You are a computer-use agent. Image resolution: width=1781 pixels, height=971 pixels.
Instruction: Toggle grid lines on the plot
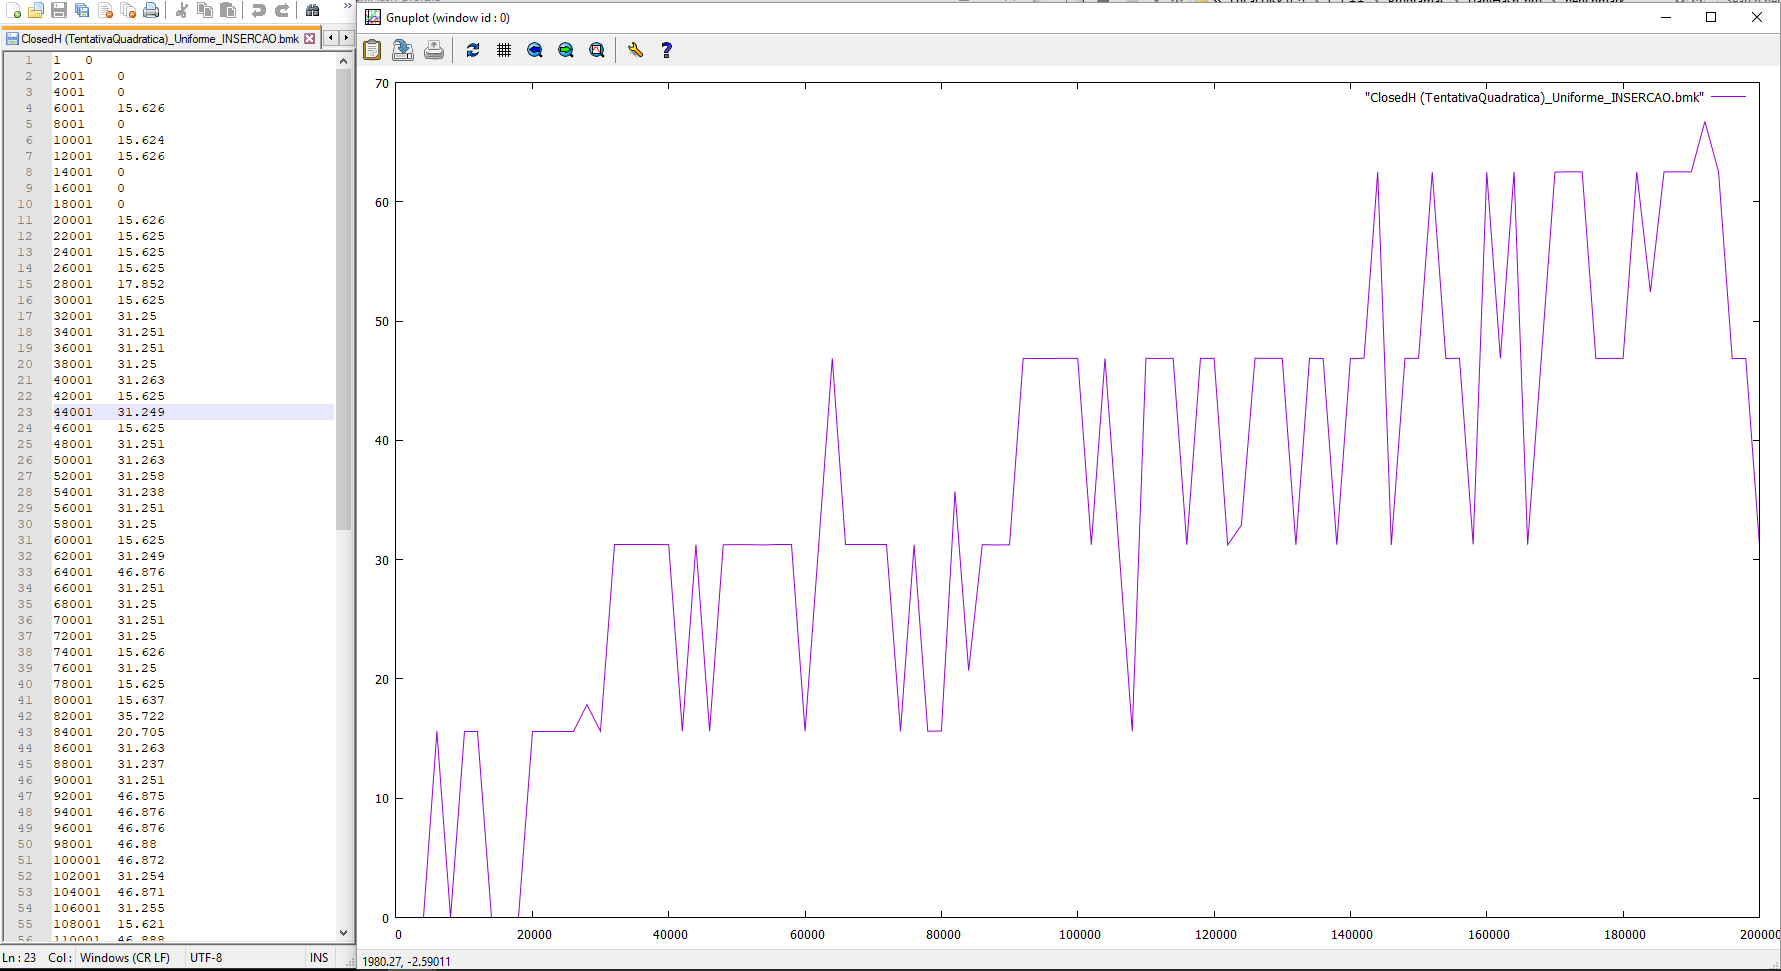504,50
